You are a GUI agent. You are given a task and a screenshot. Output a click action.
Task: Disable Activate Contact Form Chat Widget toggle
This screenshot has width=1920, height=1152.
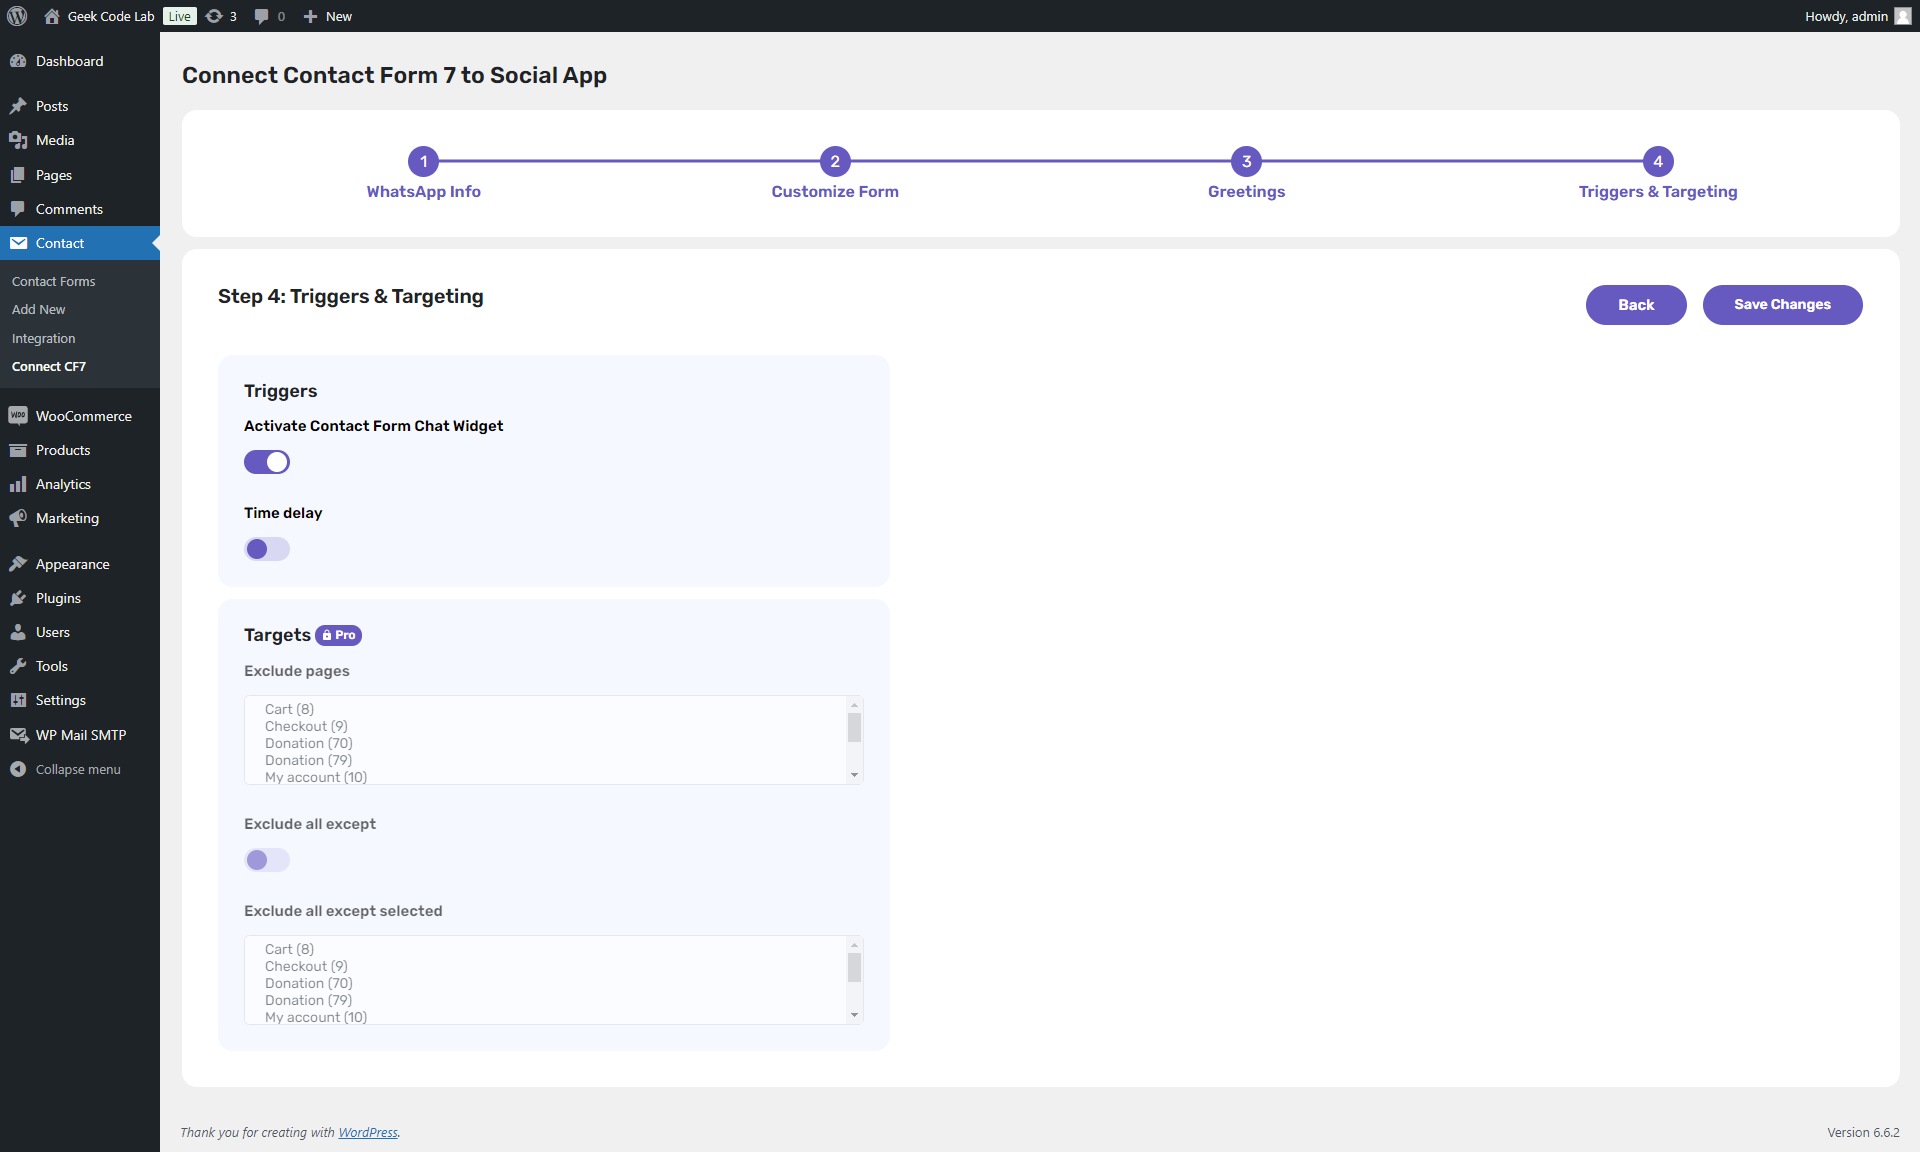[x=267, y=462]
